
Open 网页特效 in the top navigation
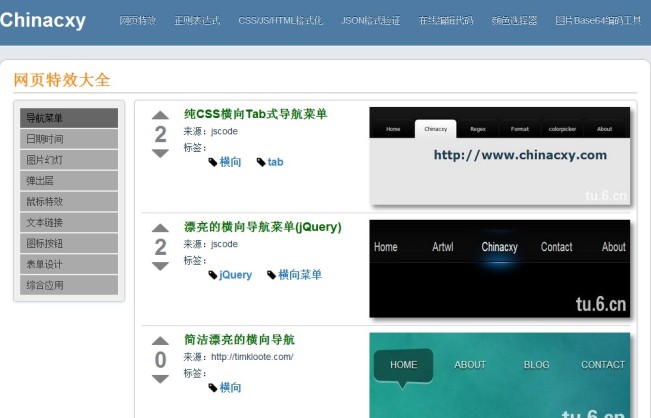click(x=138, y=20)
